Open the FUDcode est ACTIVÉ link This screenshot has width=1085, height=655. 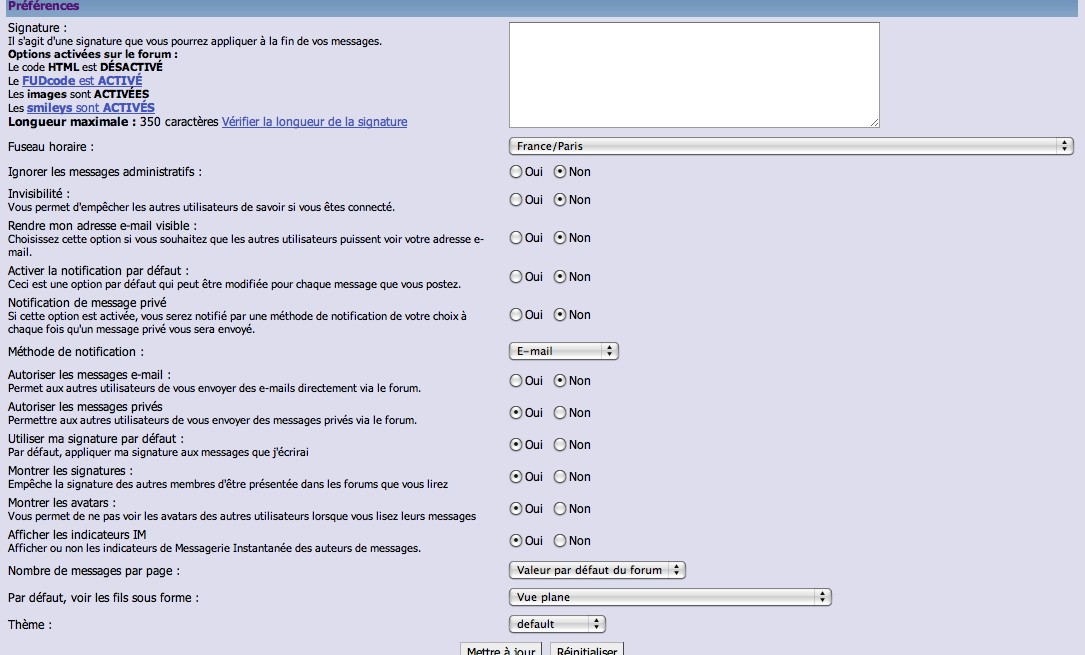(x=82, y=81)
